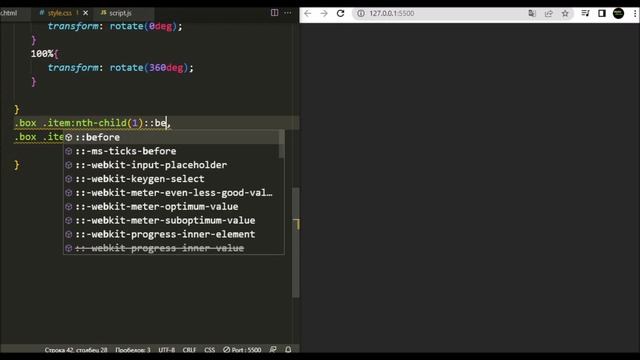
Task: Change the CSS language mode
Action: click(209, 350)
